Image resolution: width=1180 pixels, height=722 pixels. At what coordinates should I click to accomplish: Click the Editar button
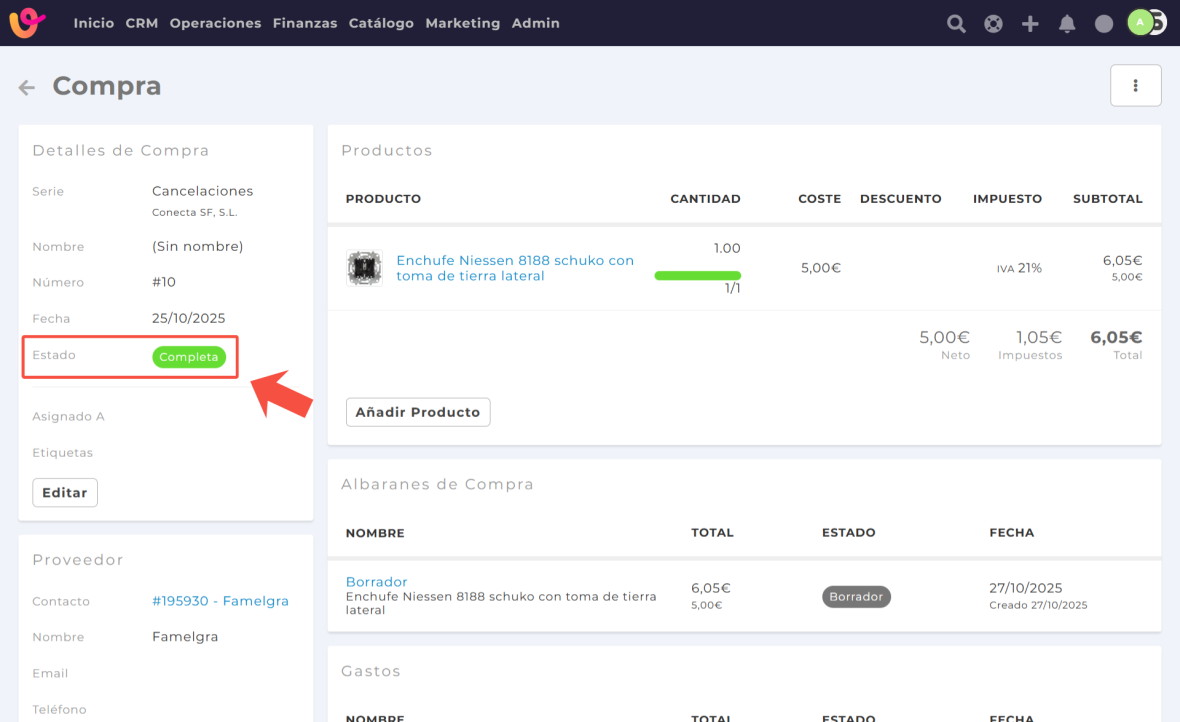point(65,493)
